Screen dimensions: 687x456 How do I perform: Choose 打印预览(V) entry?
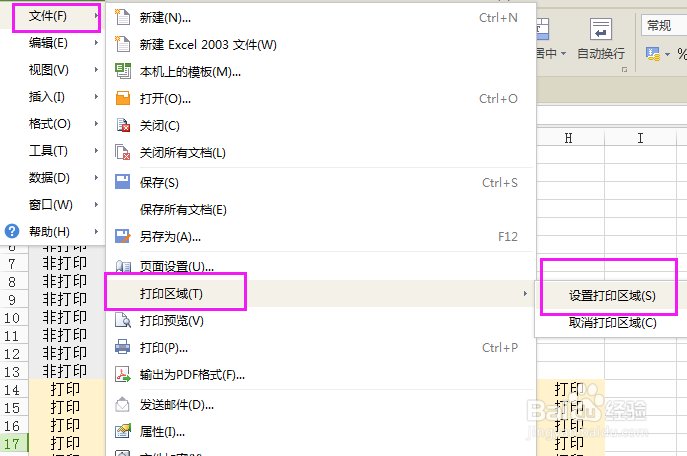(x=321, y=321)
